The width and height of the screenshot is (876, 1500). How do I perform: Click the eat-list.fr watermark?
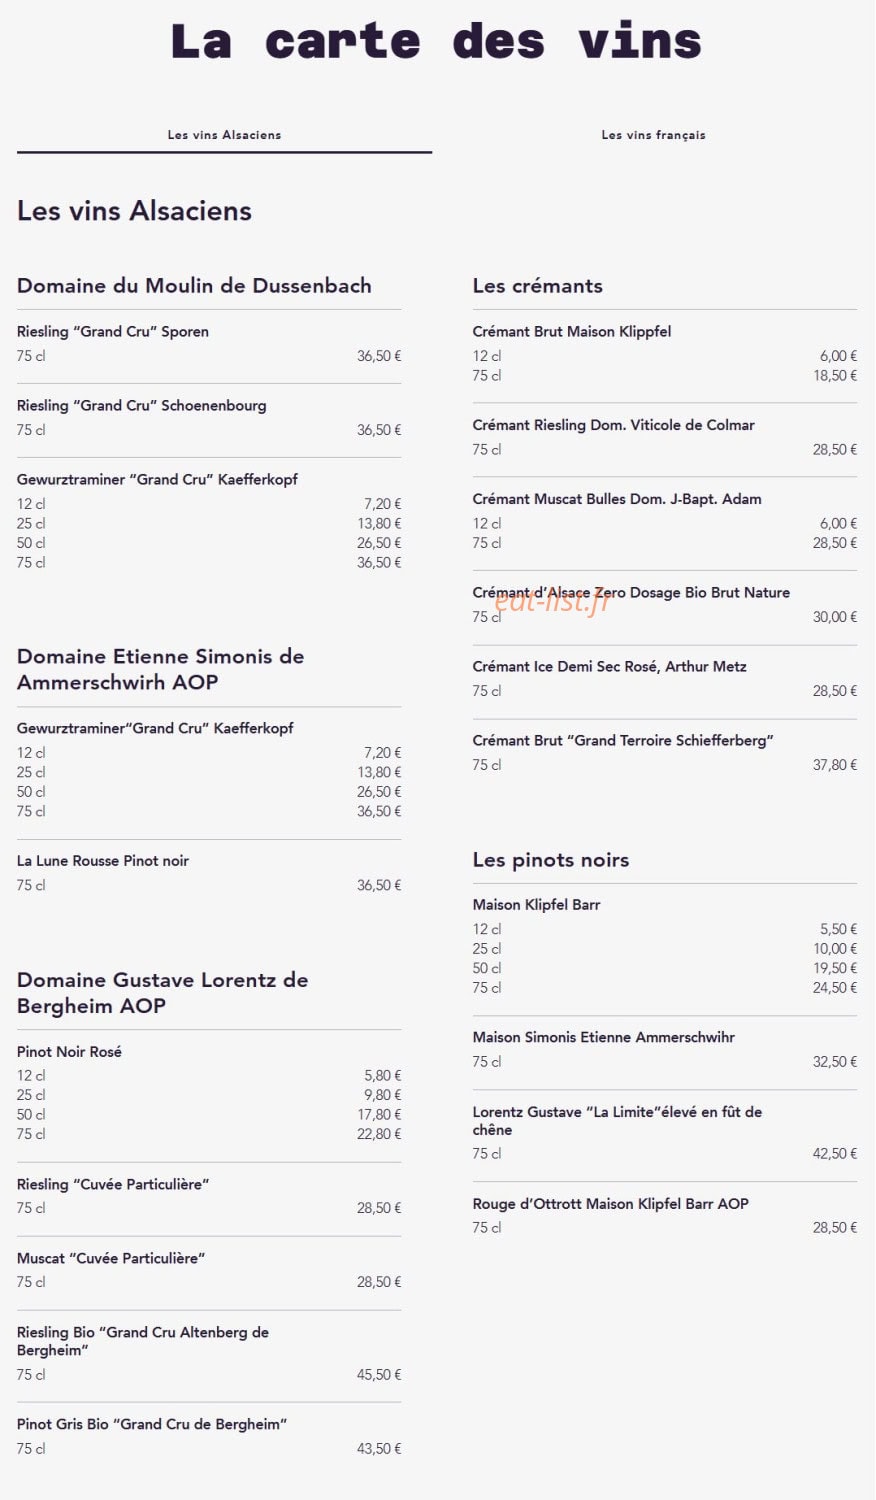[x=552, y=601]
